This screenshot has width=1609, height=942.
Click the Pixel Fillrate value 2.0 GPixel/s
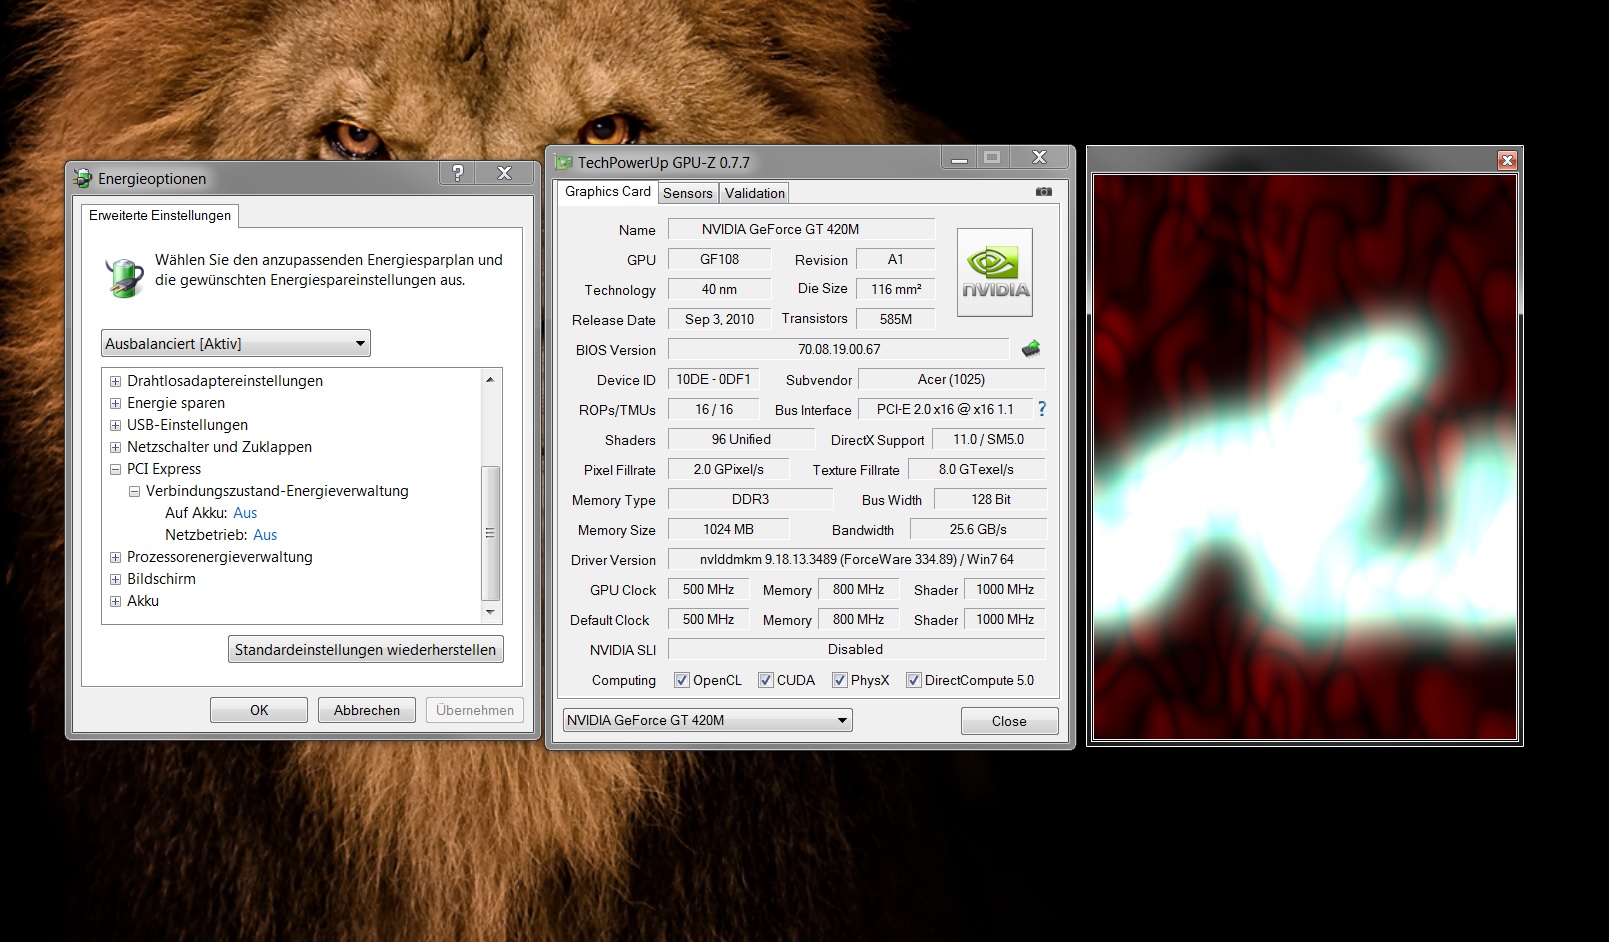728,469
